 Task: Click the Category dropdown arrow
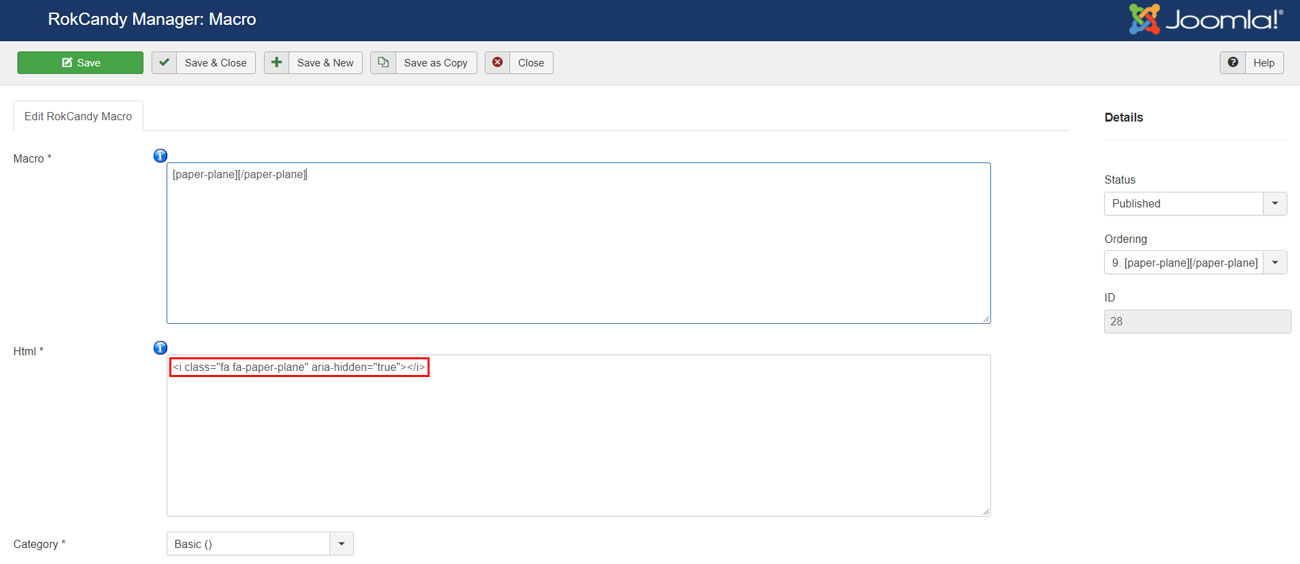click(x=342, y=544)
